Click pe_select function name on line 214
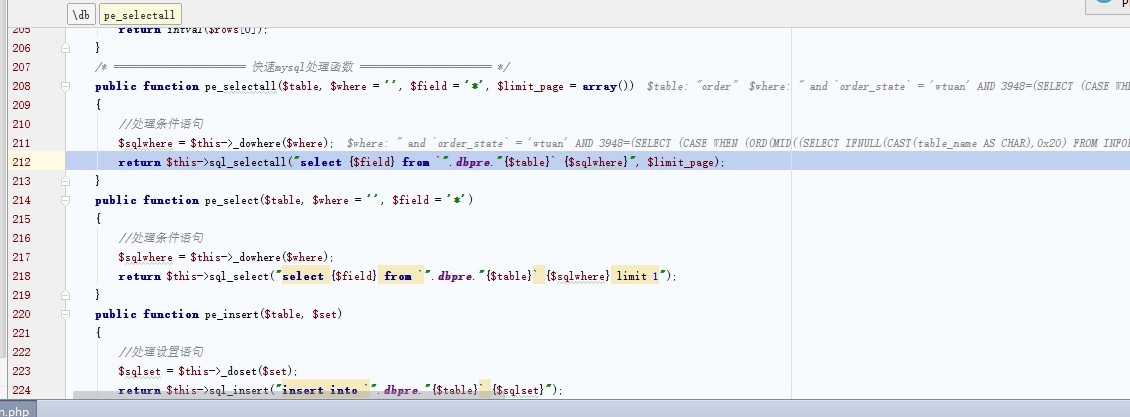 pos(231,200)
